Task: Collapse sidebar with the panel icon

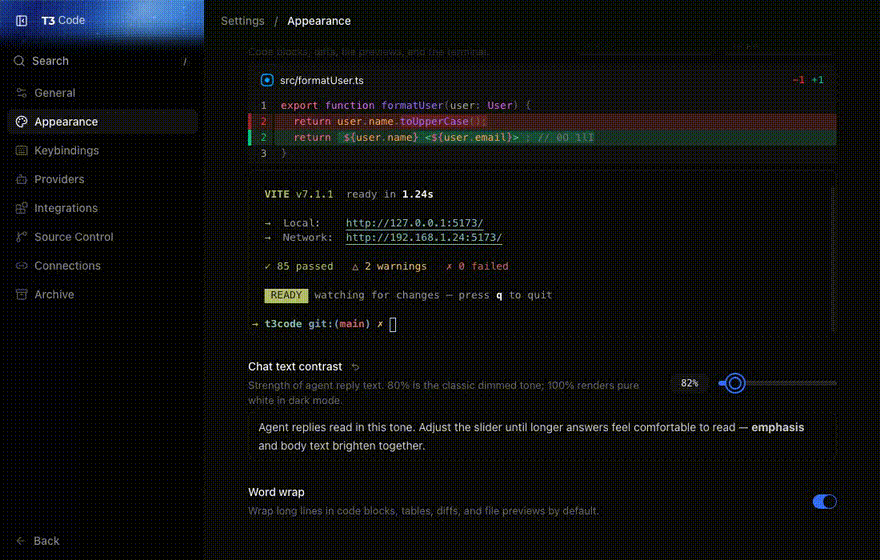Action: point(21,21)
